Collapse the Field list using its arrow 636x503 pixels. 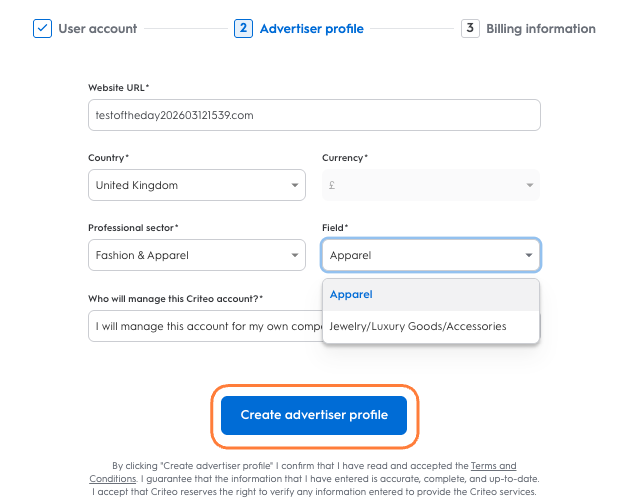(529, 255)
